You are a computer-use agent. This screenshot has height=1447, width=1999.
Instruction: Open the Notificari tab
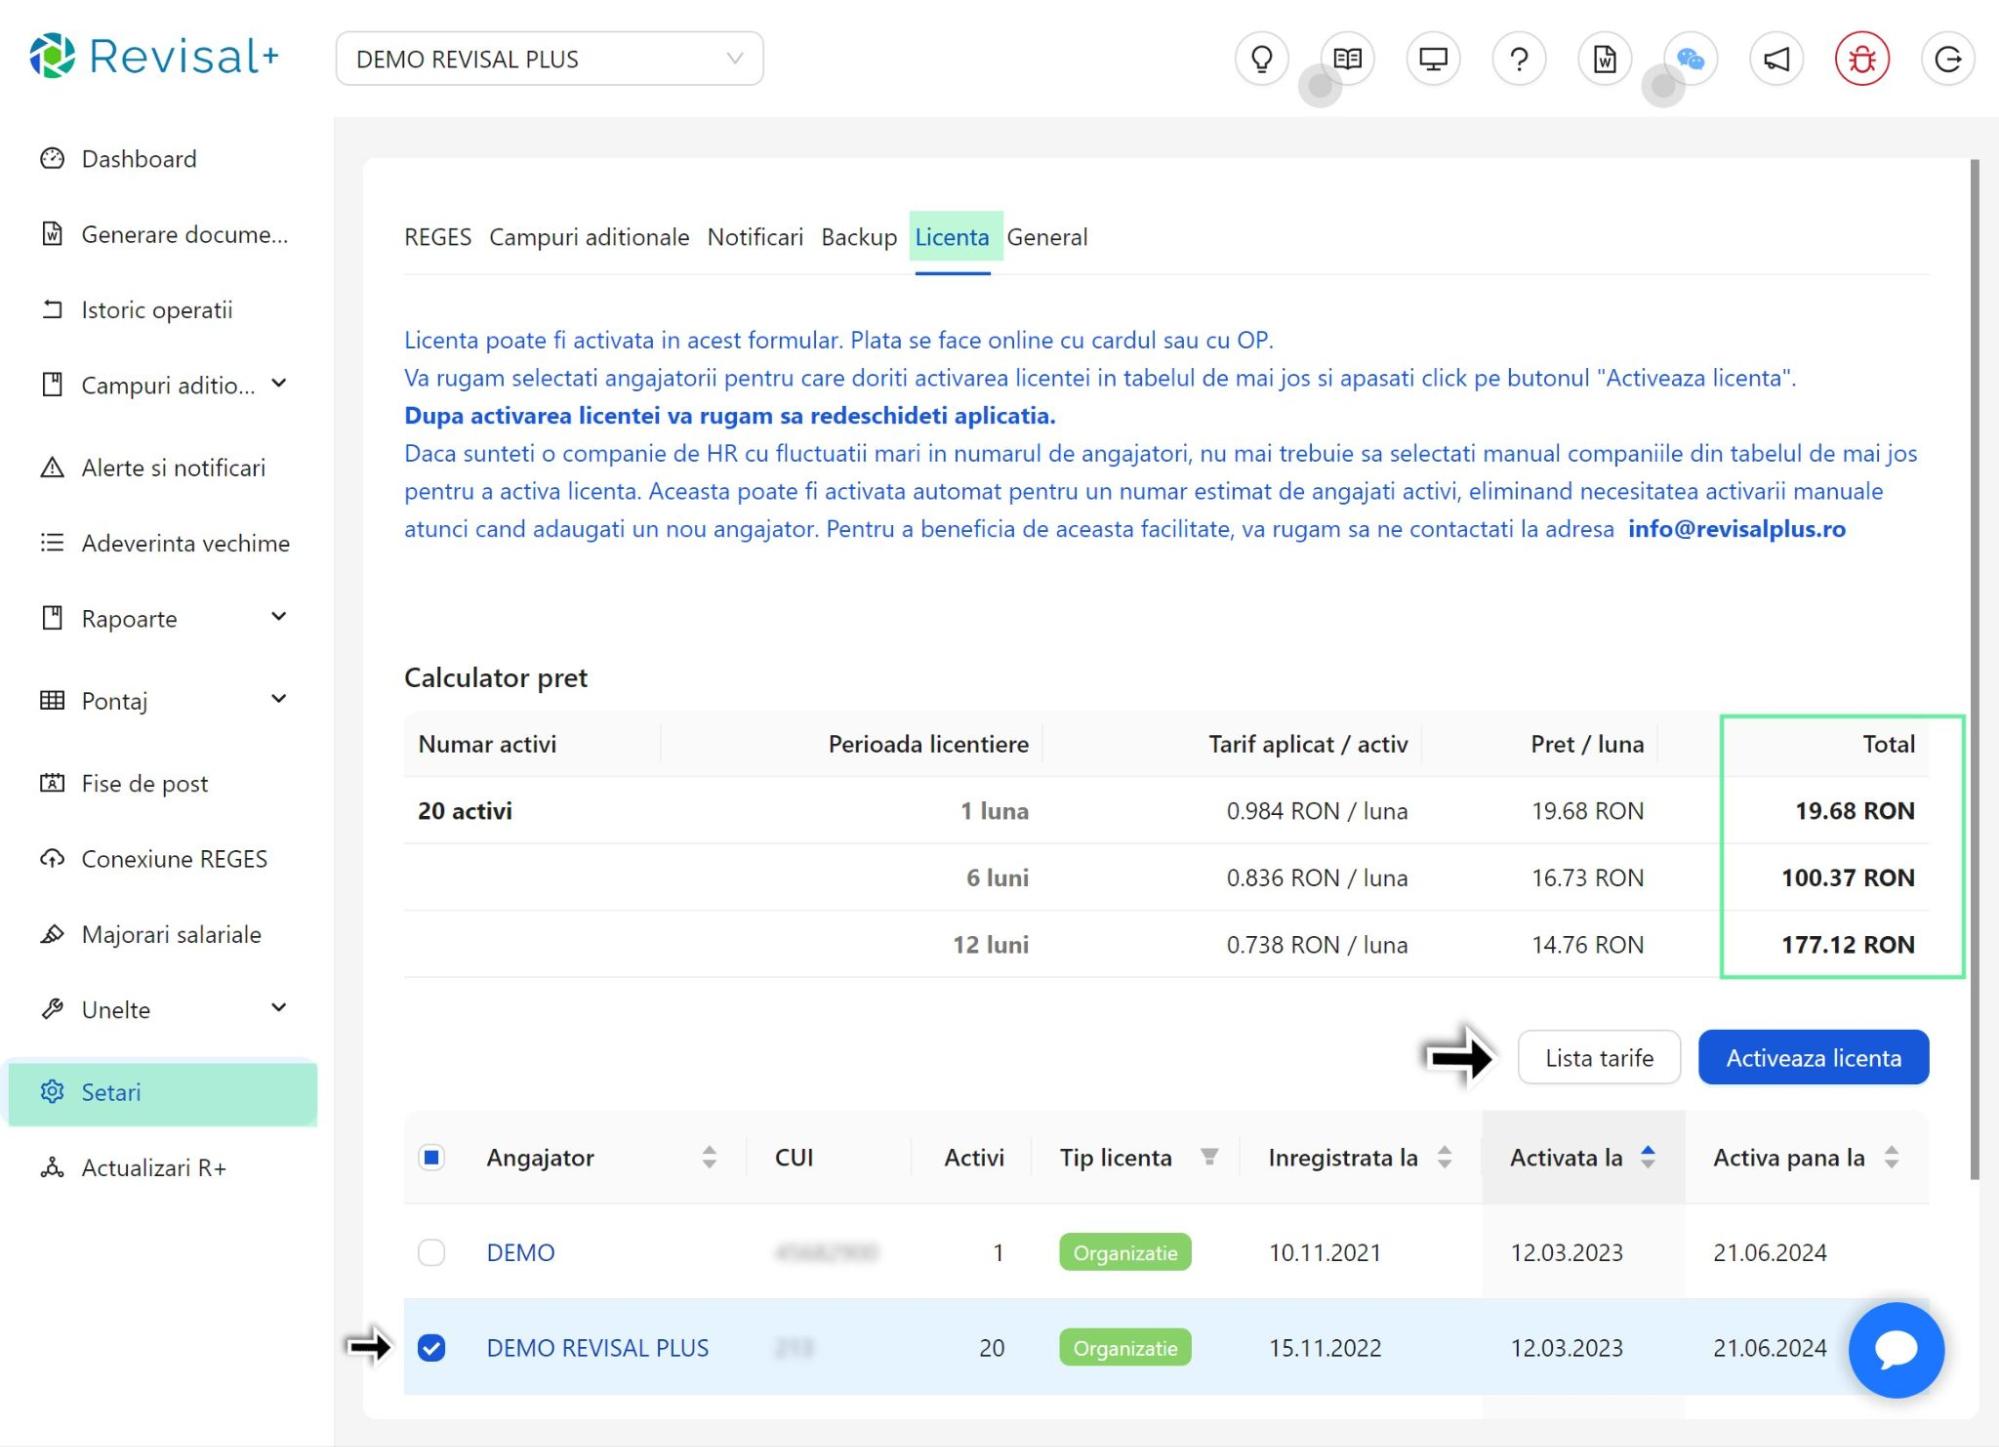[x=755, y=237]
